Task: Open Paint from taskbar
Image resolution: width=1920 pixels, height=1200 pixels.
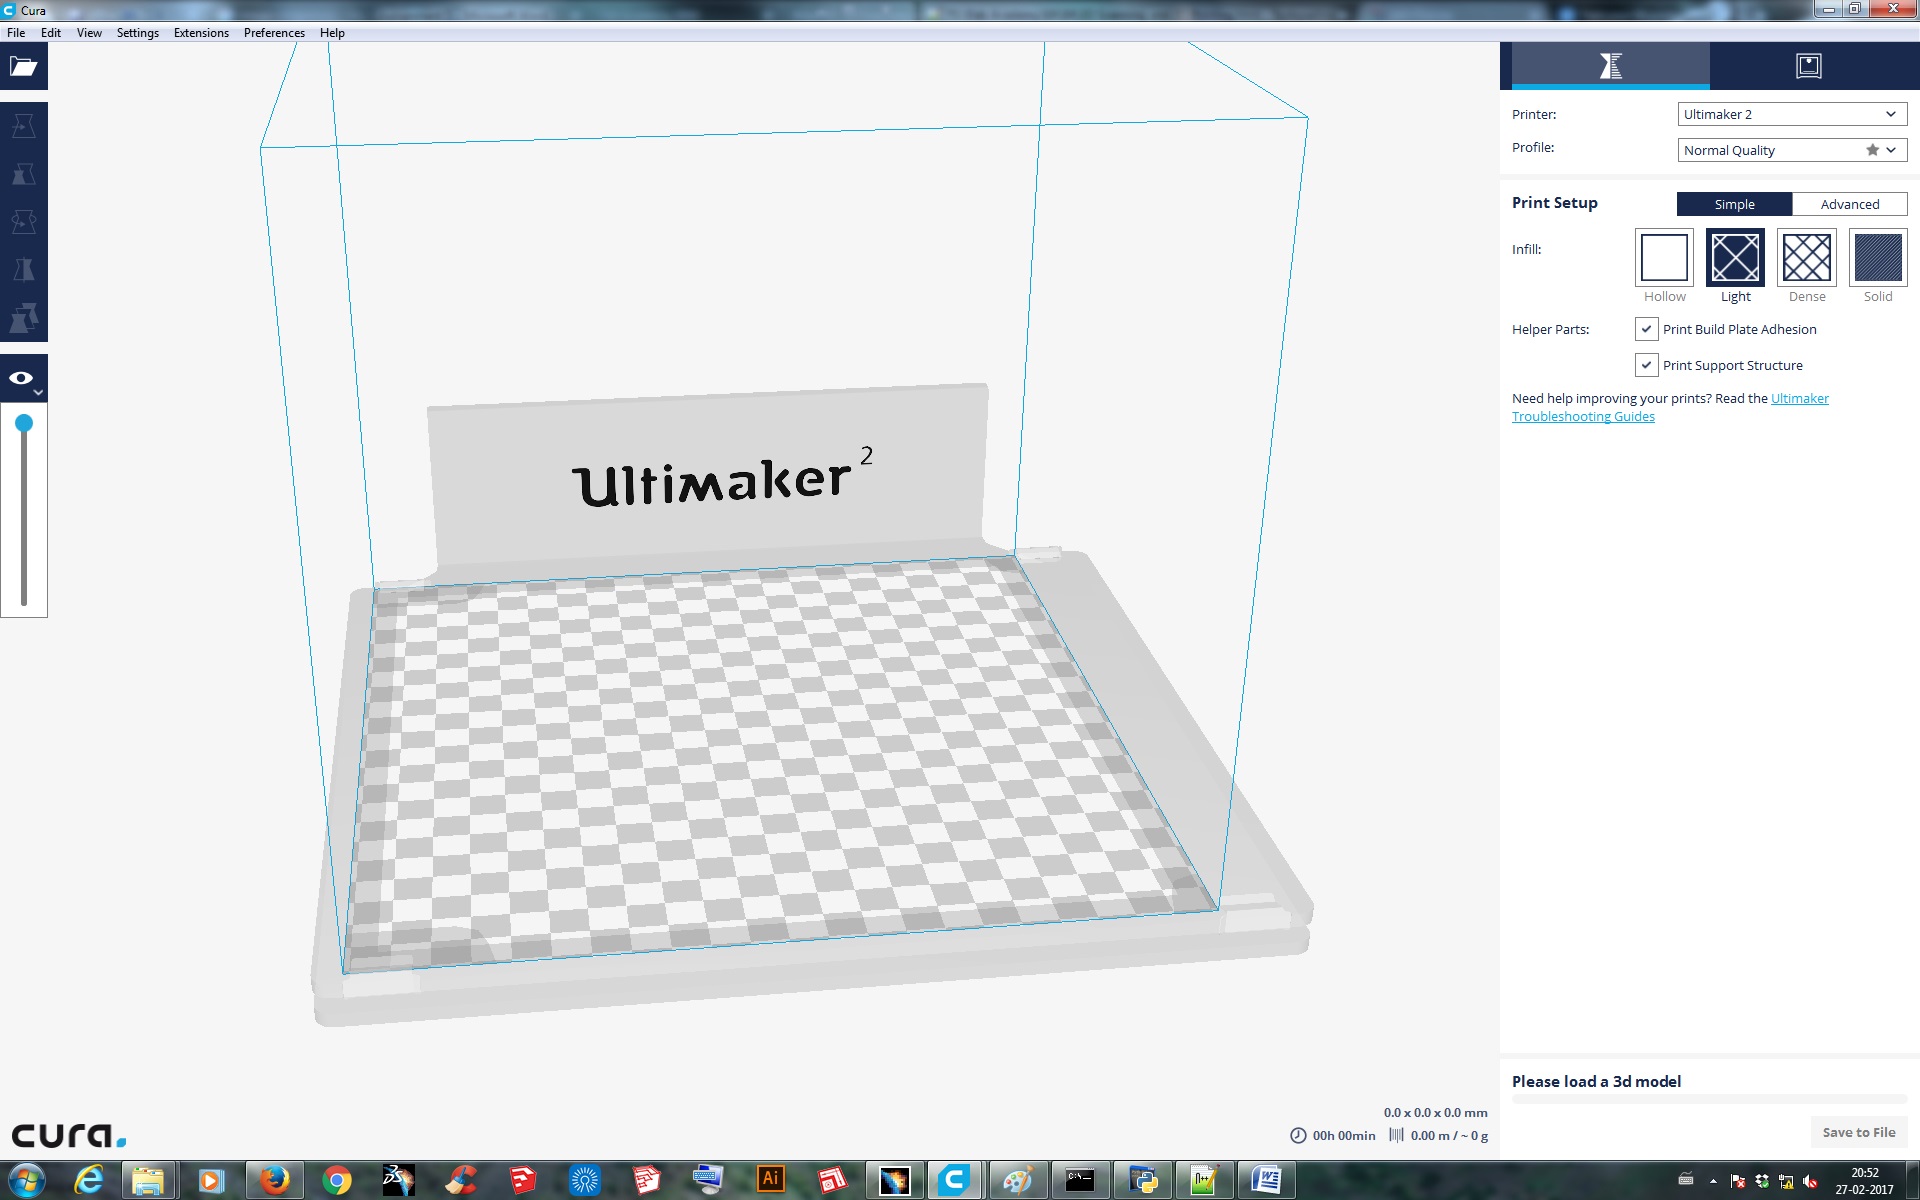Action: [x=1017, y=1180]
